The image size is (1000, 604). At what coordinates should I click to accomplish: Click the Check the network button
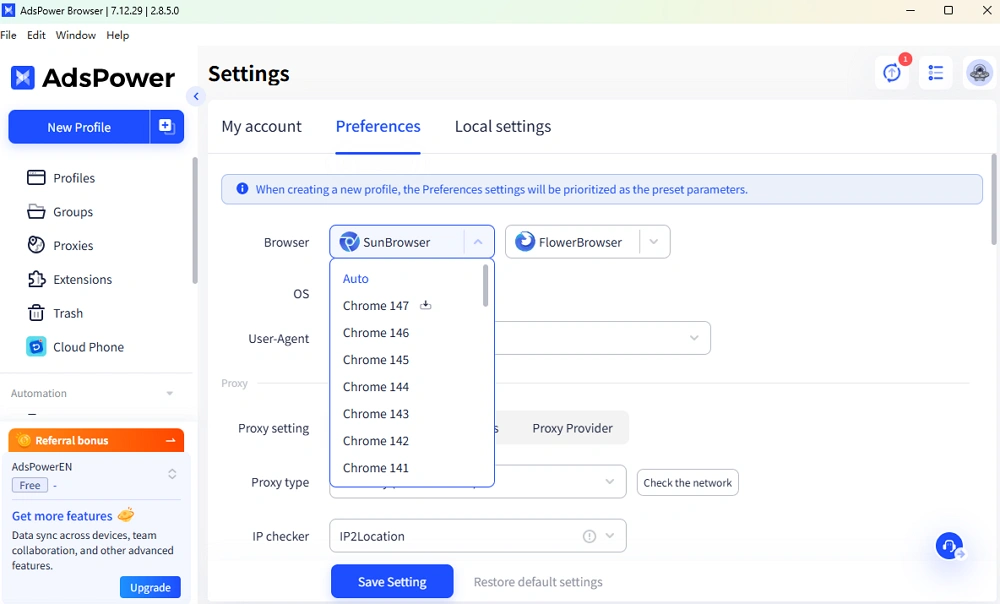point(688,483)
